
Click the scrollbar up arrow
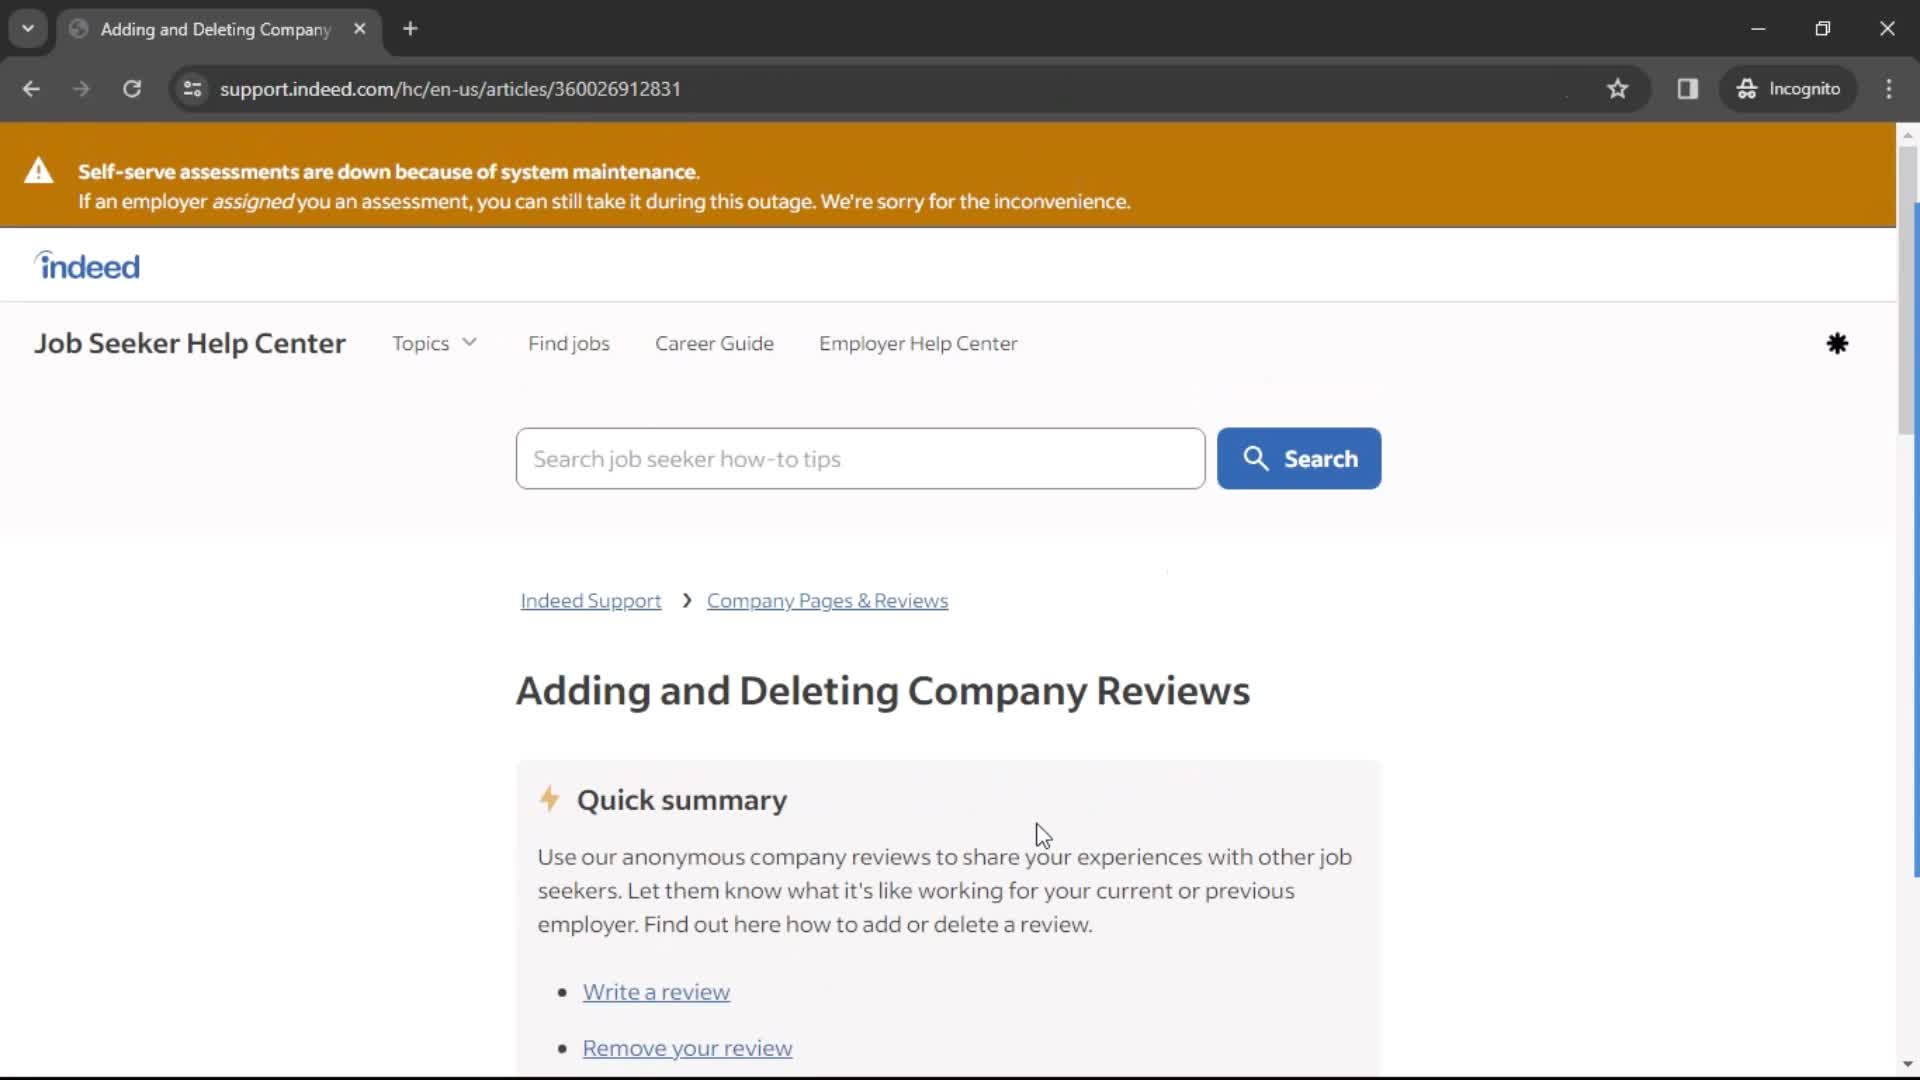point(1907,134)
